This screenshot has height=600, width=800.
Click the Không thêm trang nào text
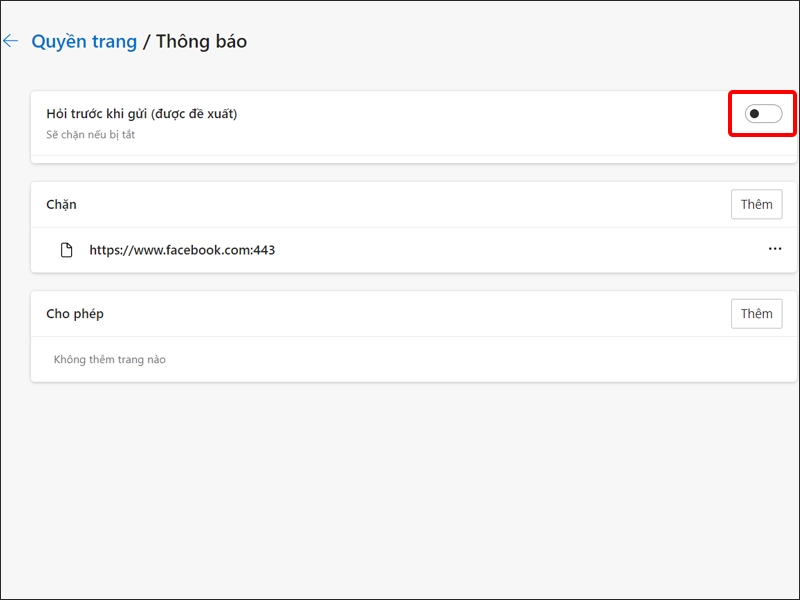pos(110,359)
